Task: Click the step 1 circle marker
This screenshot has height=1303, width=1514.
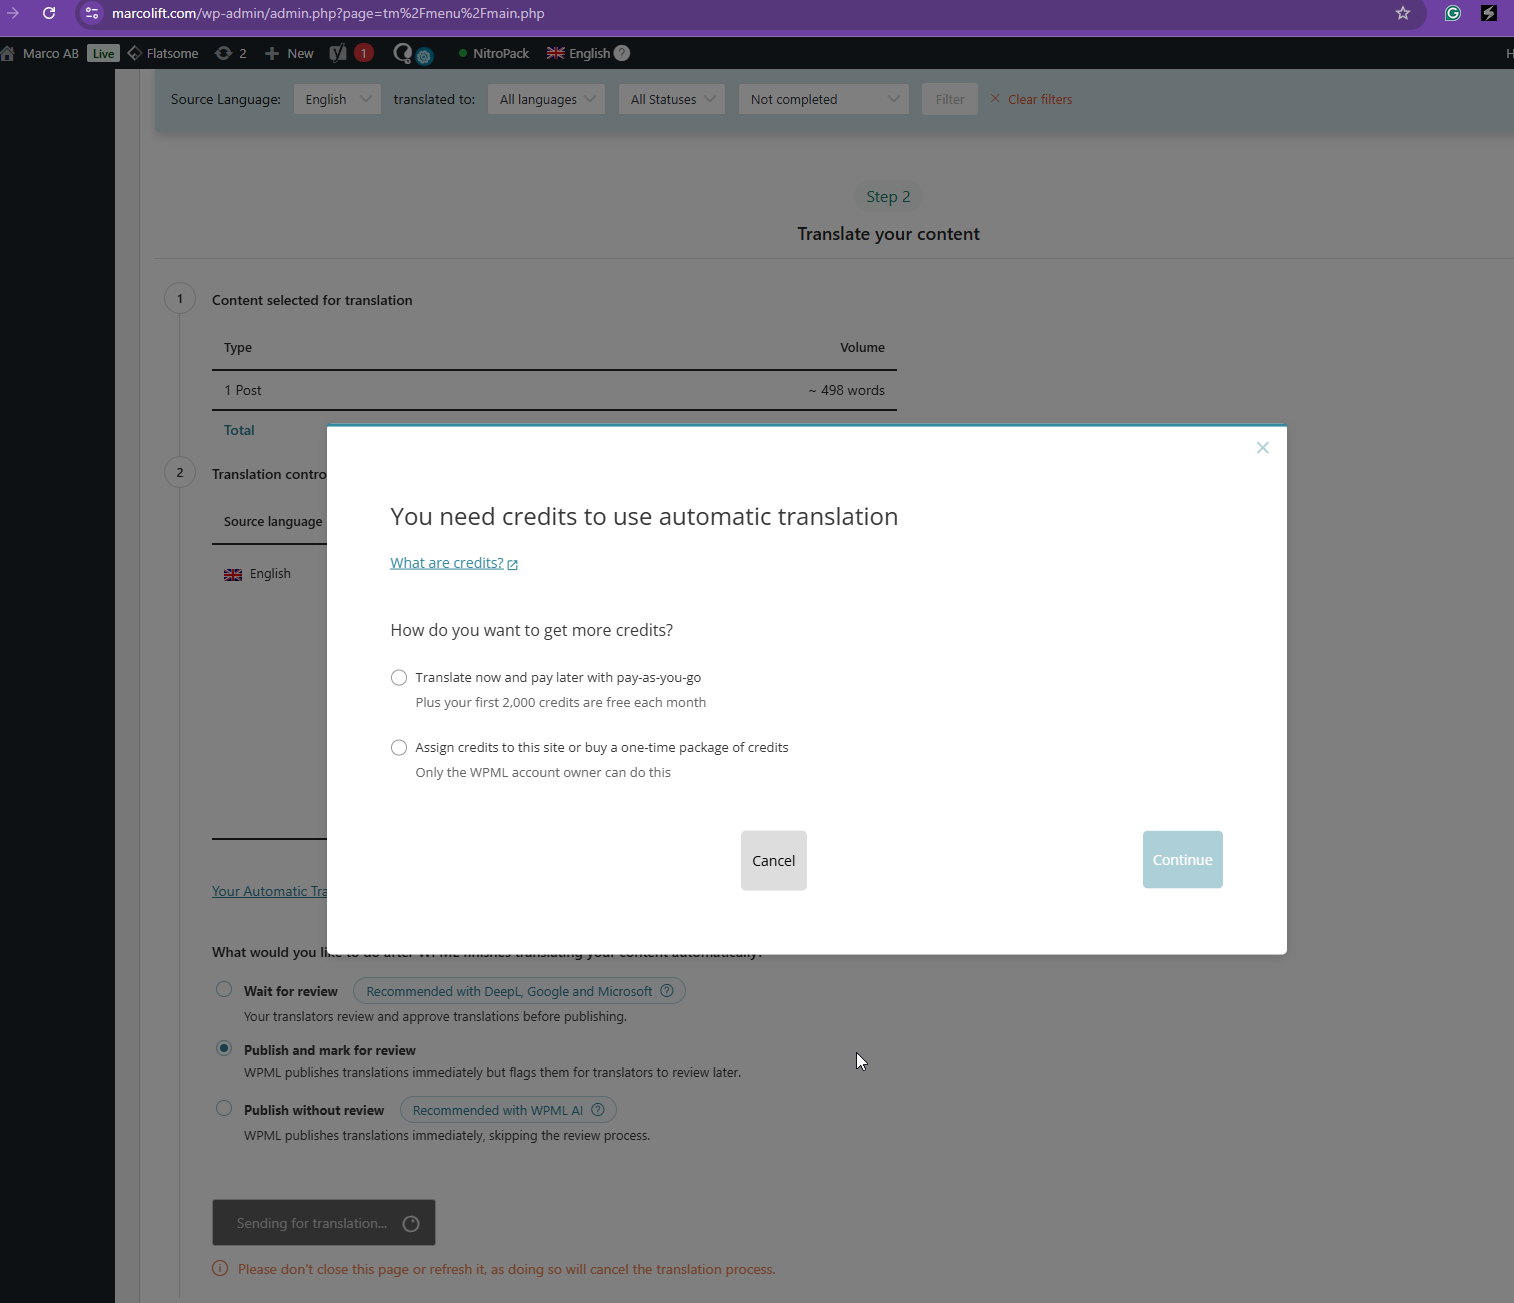Action: tap(180, 298)
